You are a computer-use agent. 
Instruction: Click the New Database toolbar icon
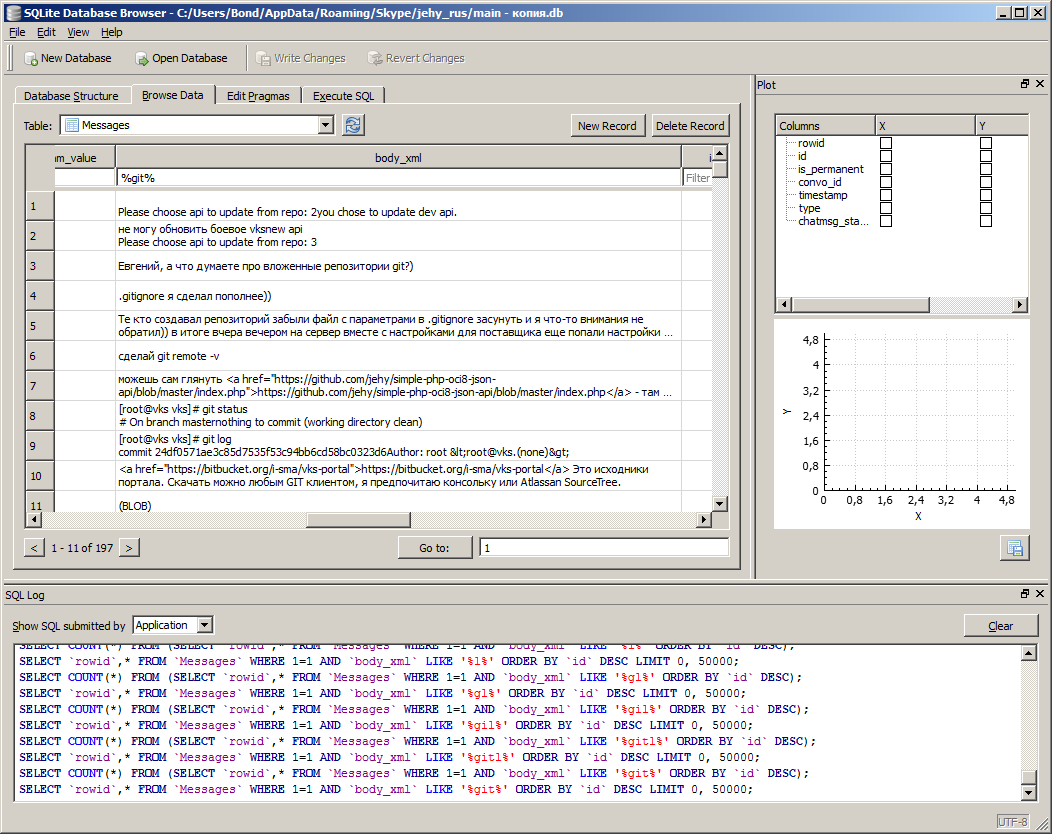point(31,59)
